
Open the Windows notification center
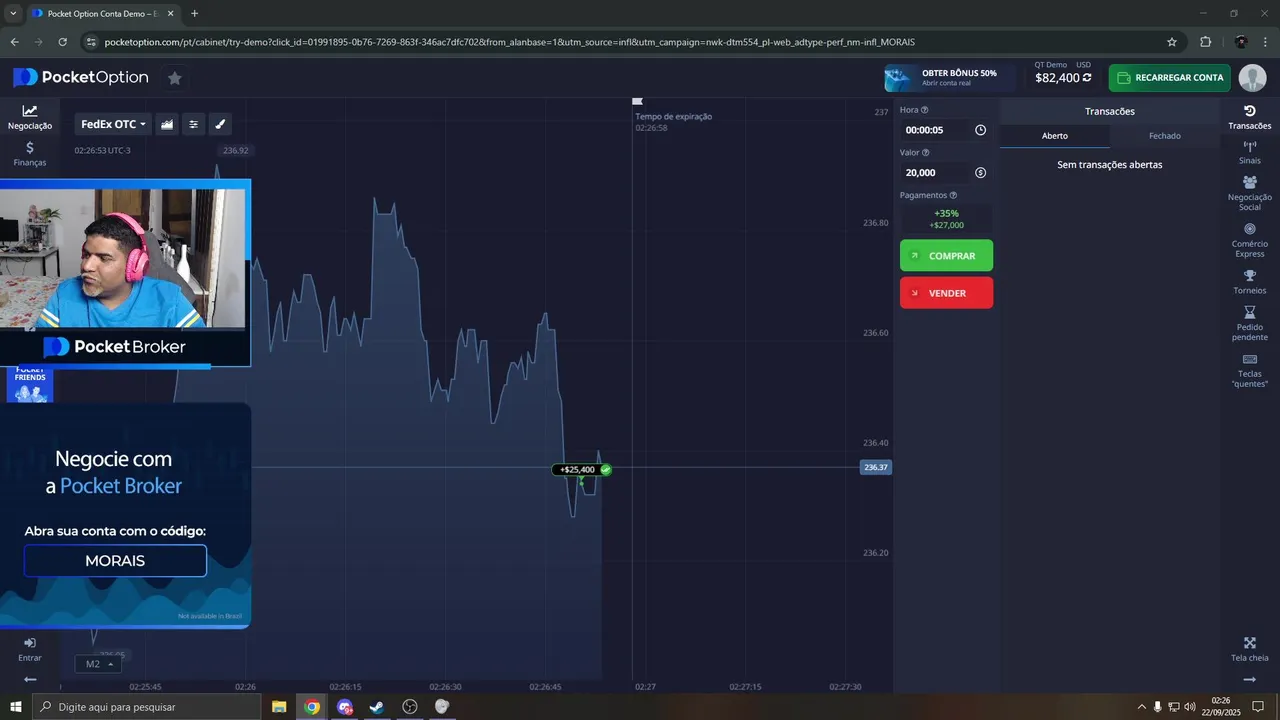(1258, 707)
